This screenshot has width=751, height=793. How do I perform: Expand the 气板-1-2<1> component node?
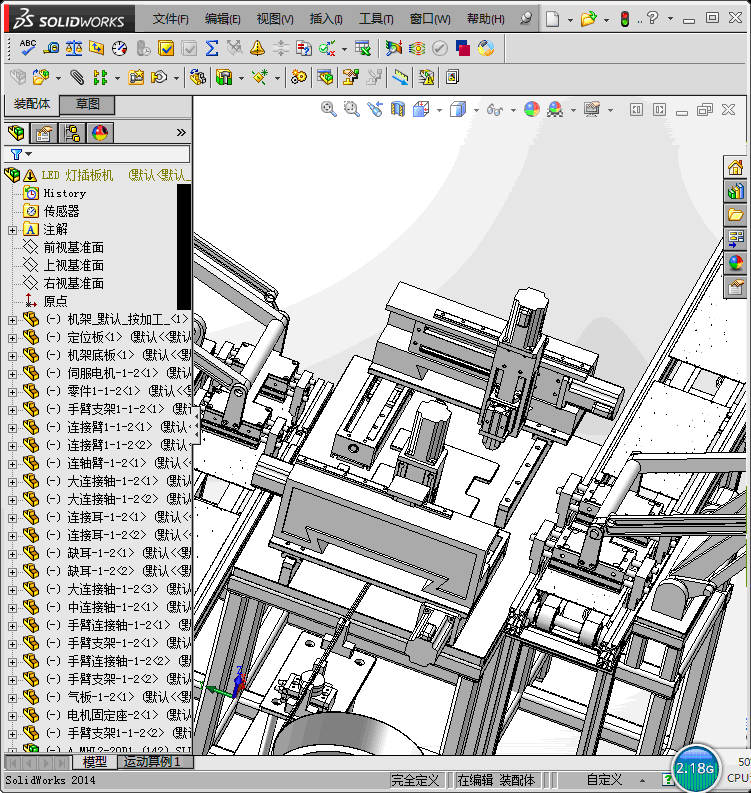[x=12, y=698]
